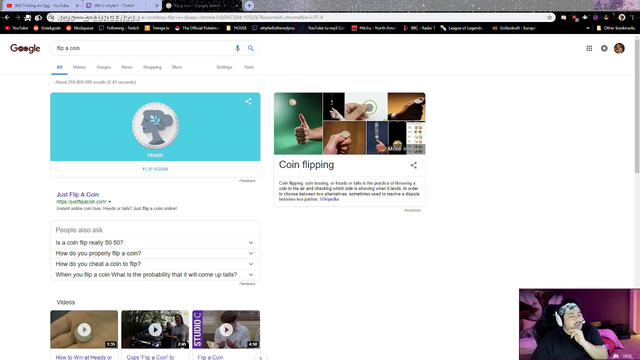Open the Following - Twitch bookmark

click(119, 28)
